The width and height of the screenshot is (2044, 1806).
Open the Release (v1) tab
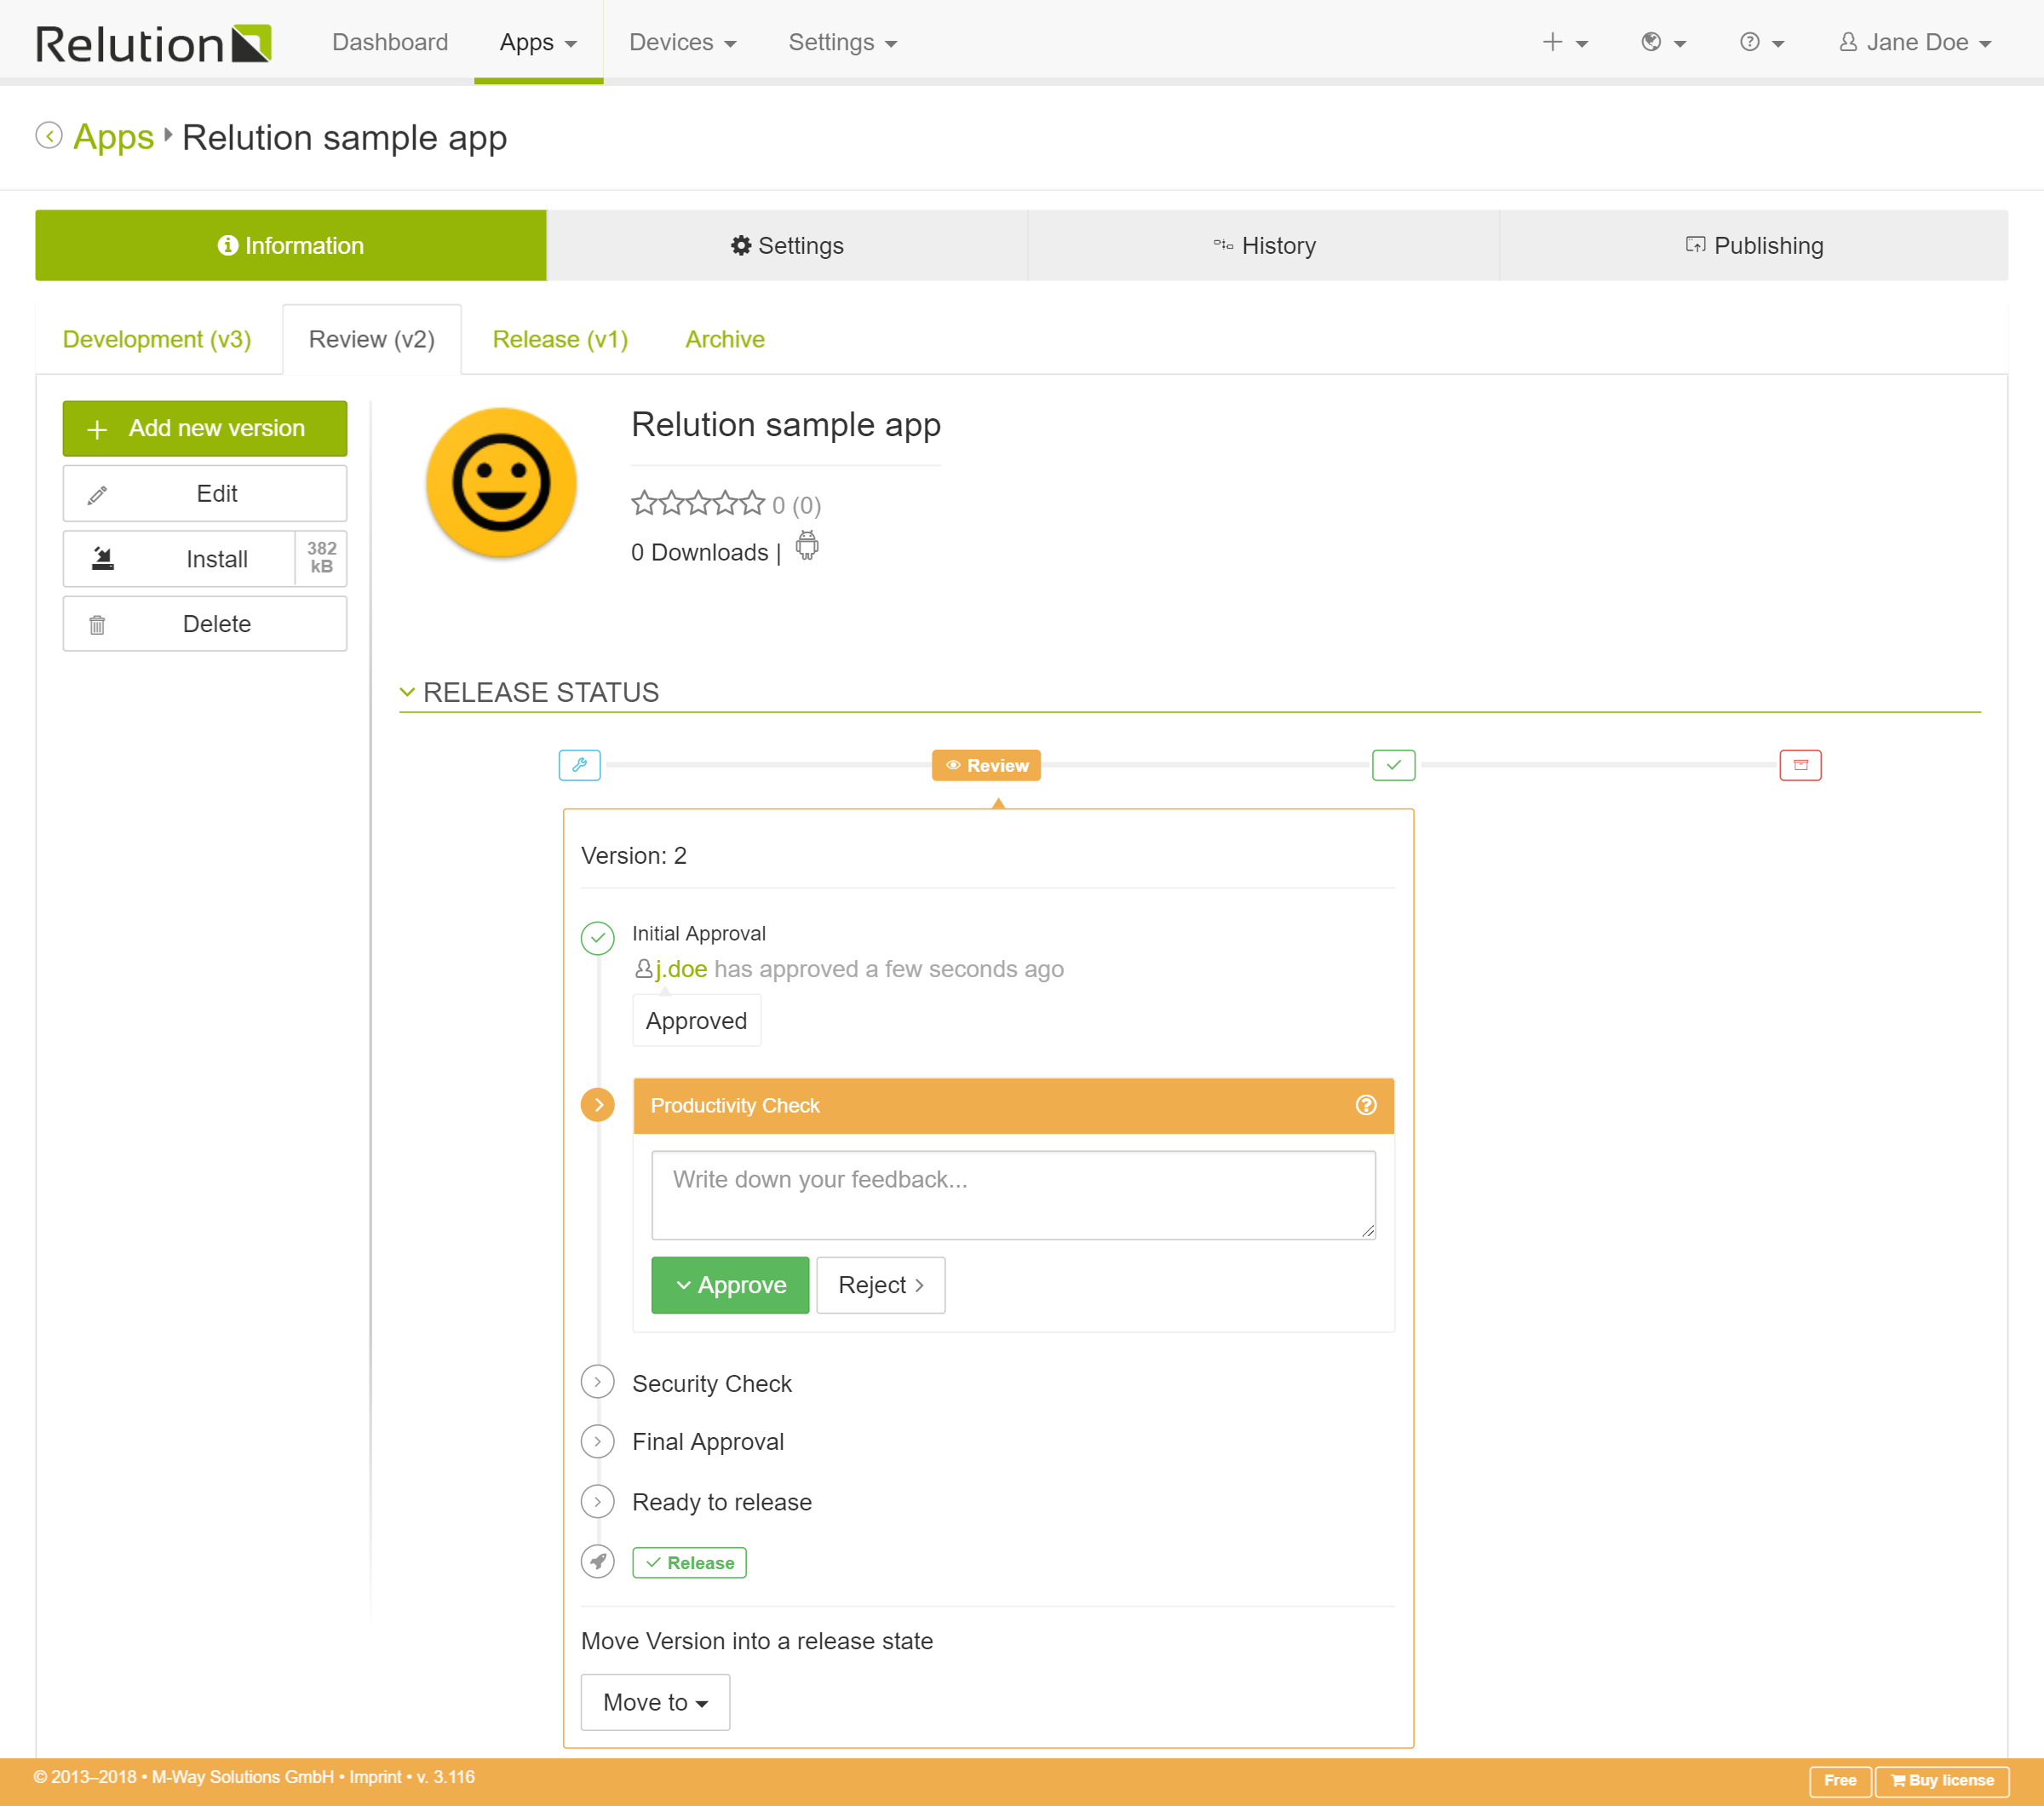560,339
